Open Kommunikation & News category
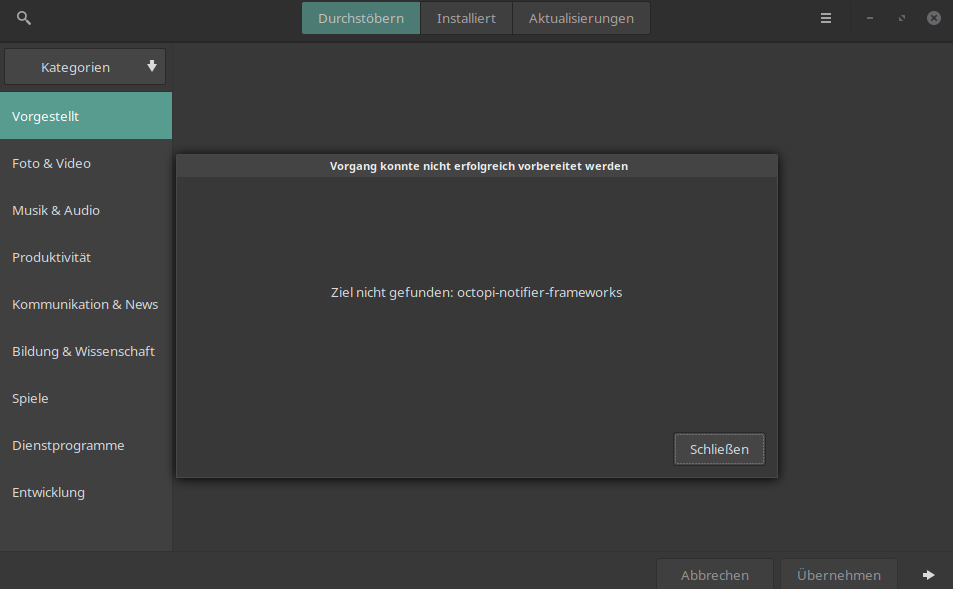 86,304
